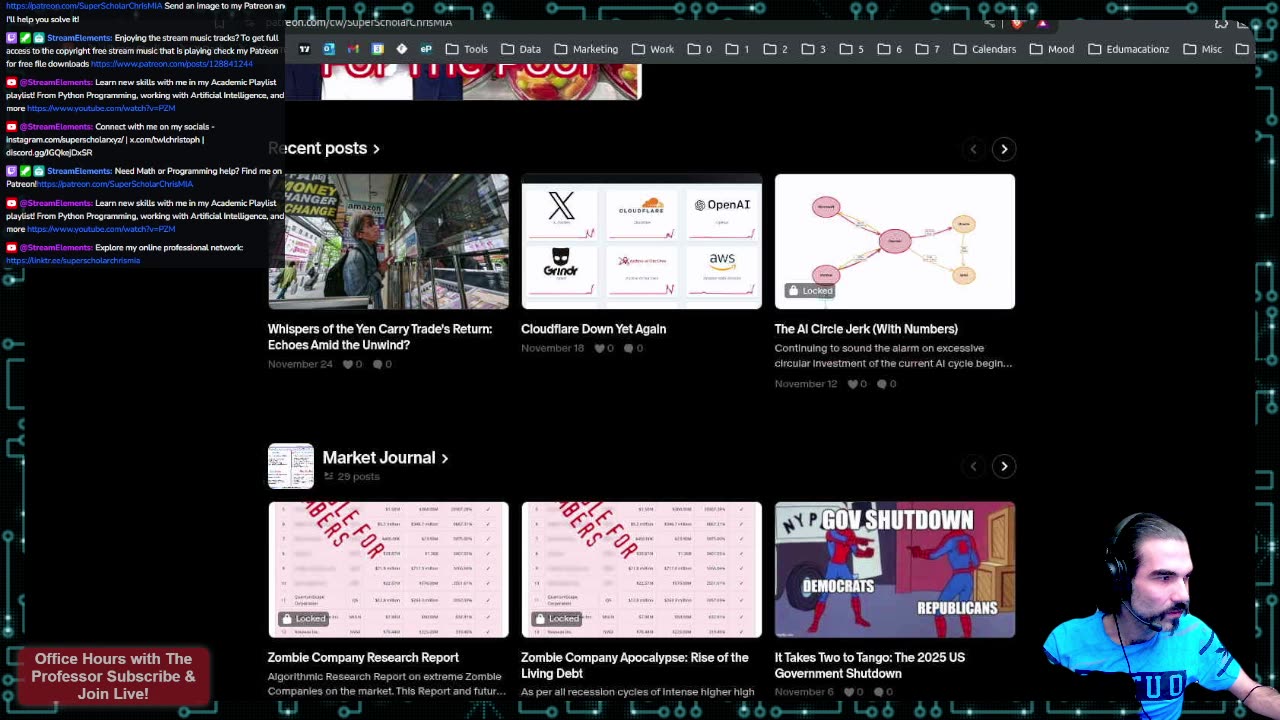
Task: Open comments on AI Circle Jerk post
Action: (x=886, y=384)
